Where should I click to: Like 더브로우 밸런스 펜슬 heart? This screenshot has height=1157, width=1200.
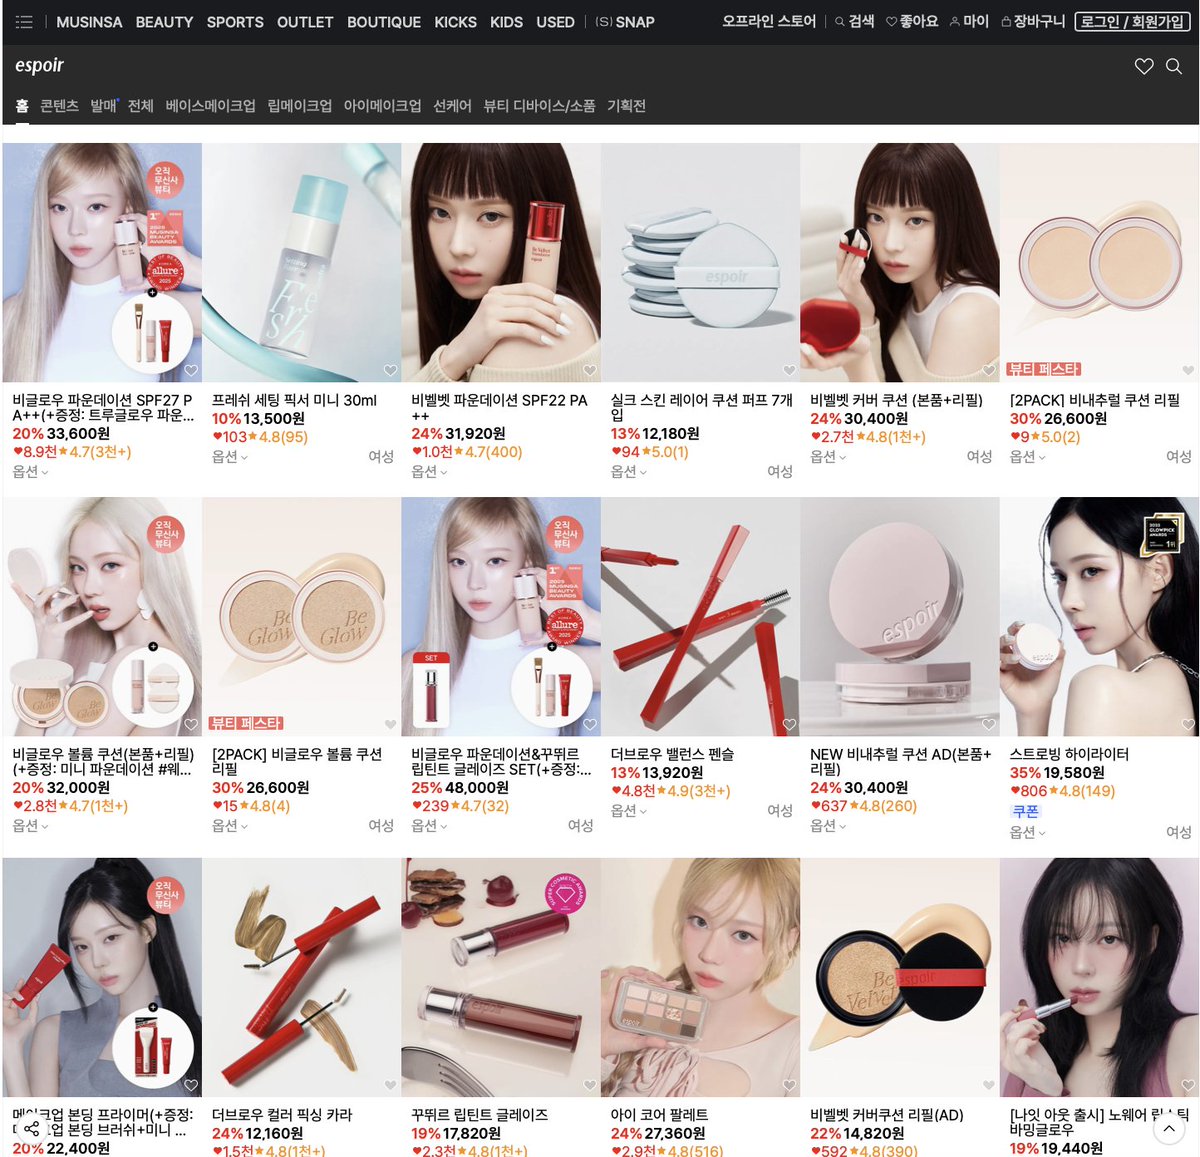click(789, 725)
